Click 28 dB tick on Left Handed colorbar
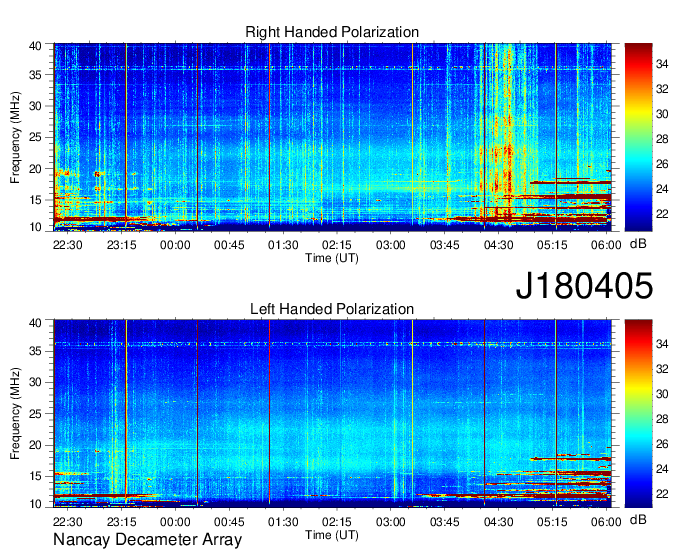Image resolution: width=680 pixels, height=552 pixels. pos(662,419)
